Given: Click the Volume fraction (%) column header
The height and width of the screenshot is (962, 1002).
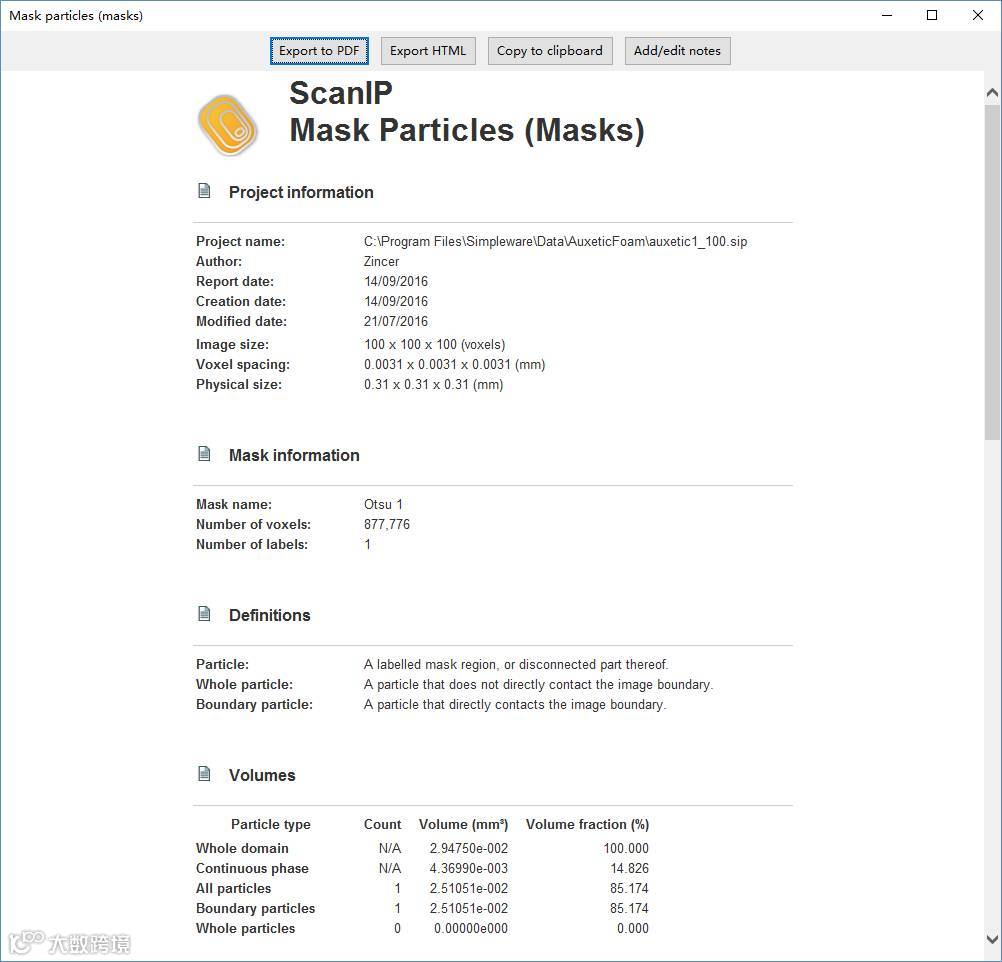Looking at the screenshot, I should pyautogui.click(x=587, y=825).
